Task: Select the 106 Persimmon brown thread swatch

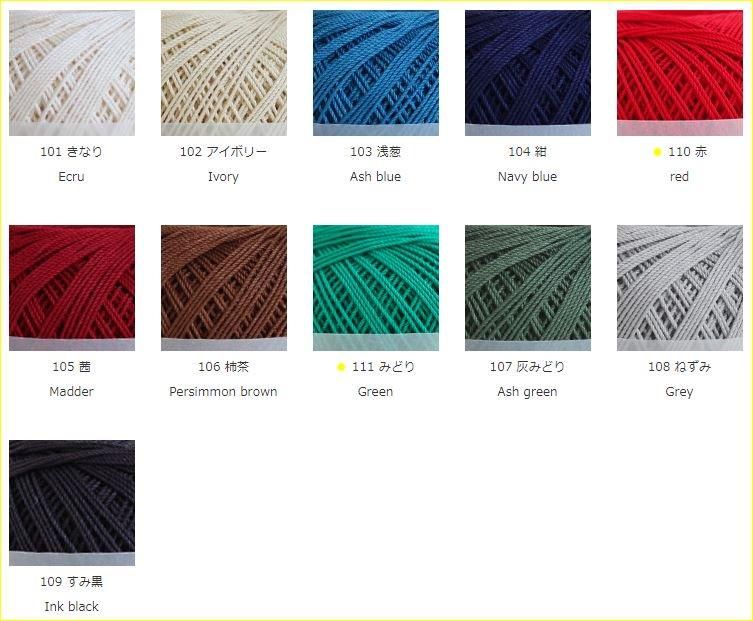Action: pos(224,288)
